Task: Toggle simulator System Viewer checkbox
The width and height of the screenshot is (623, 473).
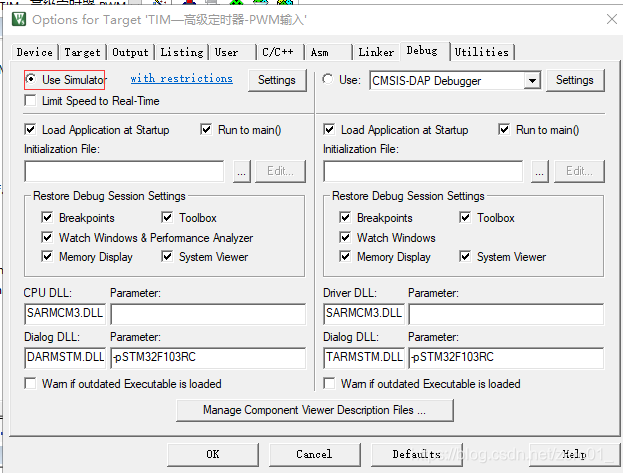Action: tap(167, 256)
